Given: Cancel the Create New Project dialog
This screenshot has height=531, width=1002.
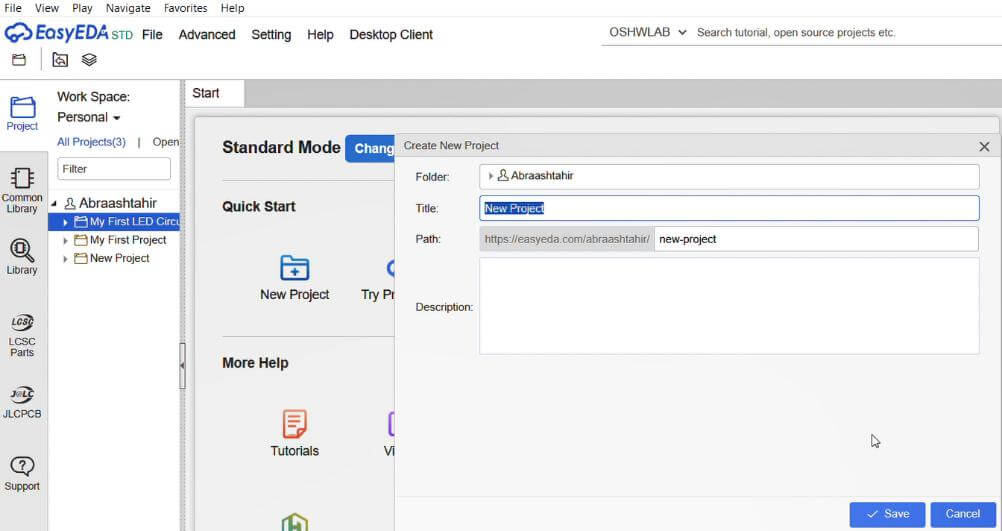Looking at the screenshot, I should point(962,514).
